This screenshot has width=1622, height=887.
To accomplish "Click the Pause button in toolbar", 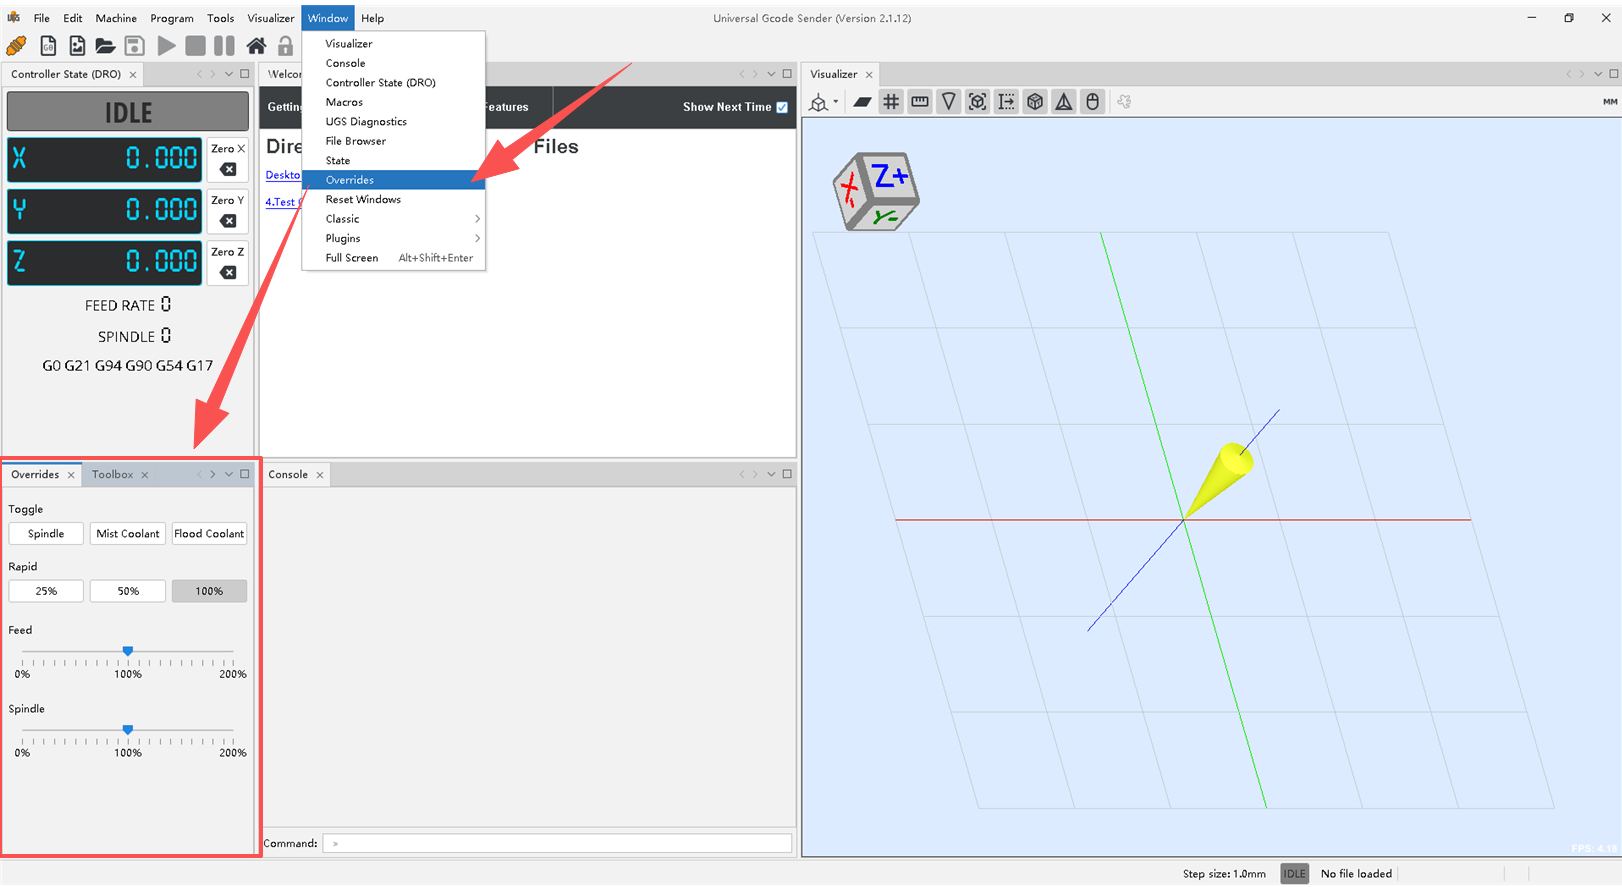I will 225,46.
